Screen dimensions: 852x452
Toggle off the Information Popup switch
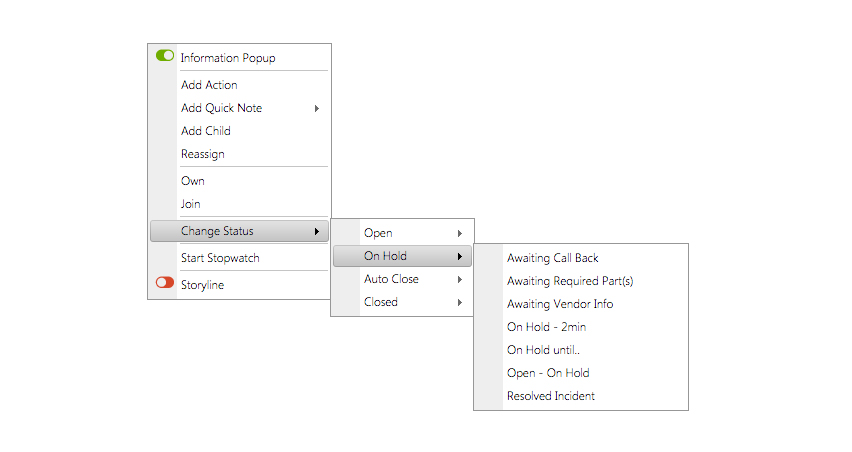[165, 55]
